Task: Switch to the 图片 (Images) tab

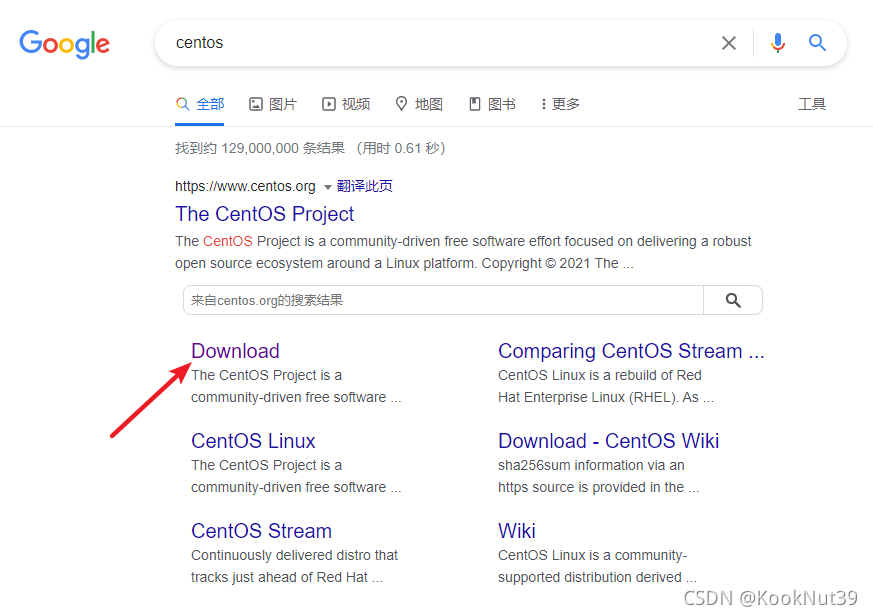Action: pos(273,104)
